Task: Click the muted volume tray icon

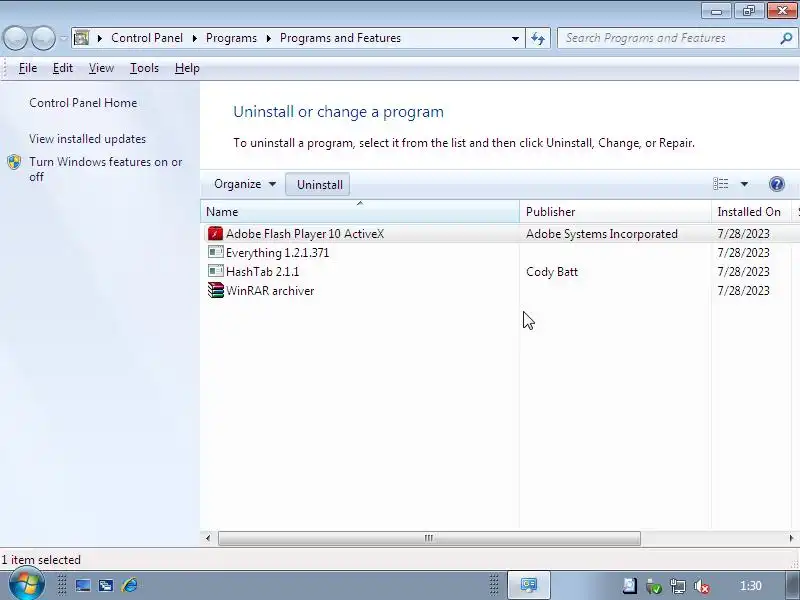Action: (702, 587)
